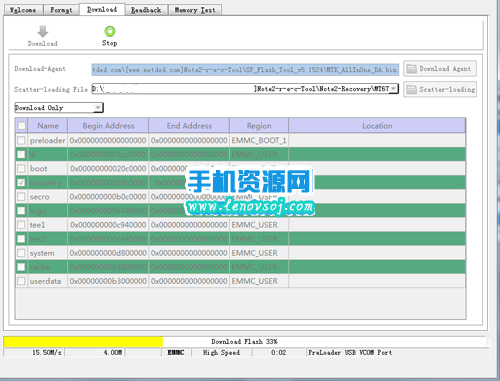Screen dimensions: 500x381
Task: Check the tee2 partition checkbox
Action: click(21, 239)
